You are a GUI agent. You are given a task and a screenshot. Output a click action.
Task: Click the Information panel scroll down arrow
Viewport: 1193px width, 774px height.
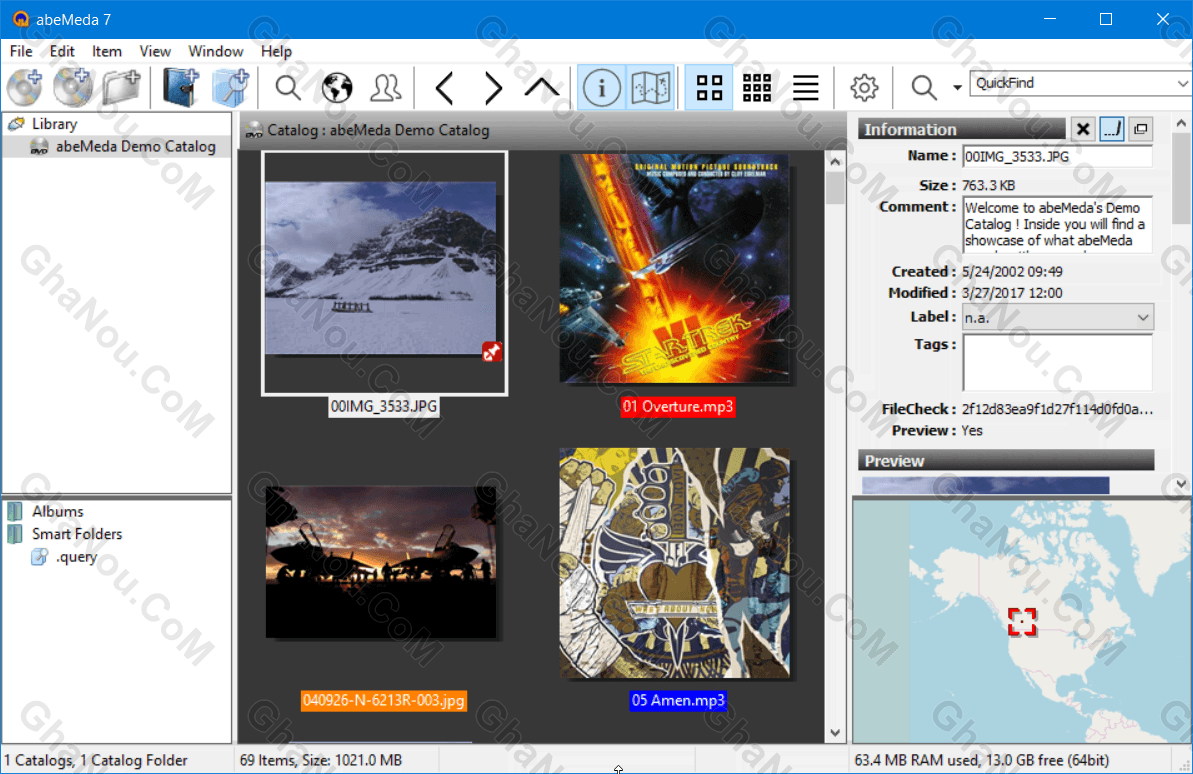tap(1181, 483)
